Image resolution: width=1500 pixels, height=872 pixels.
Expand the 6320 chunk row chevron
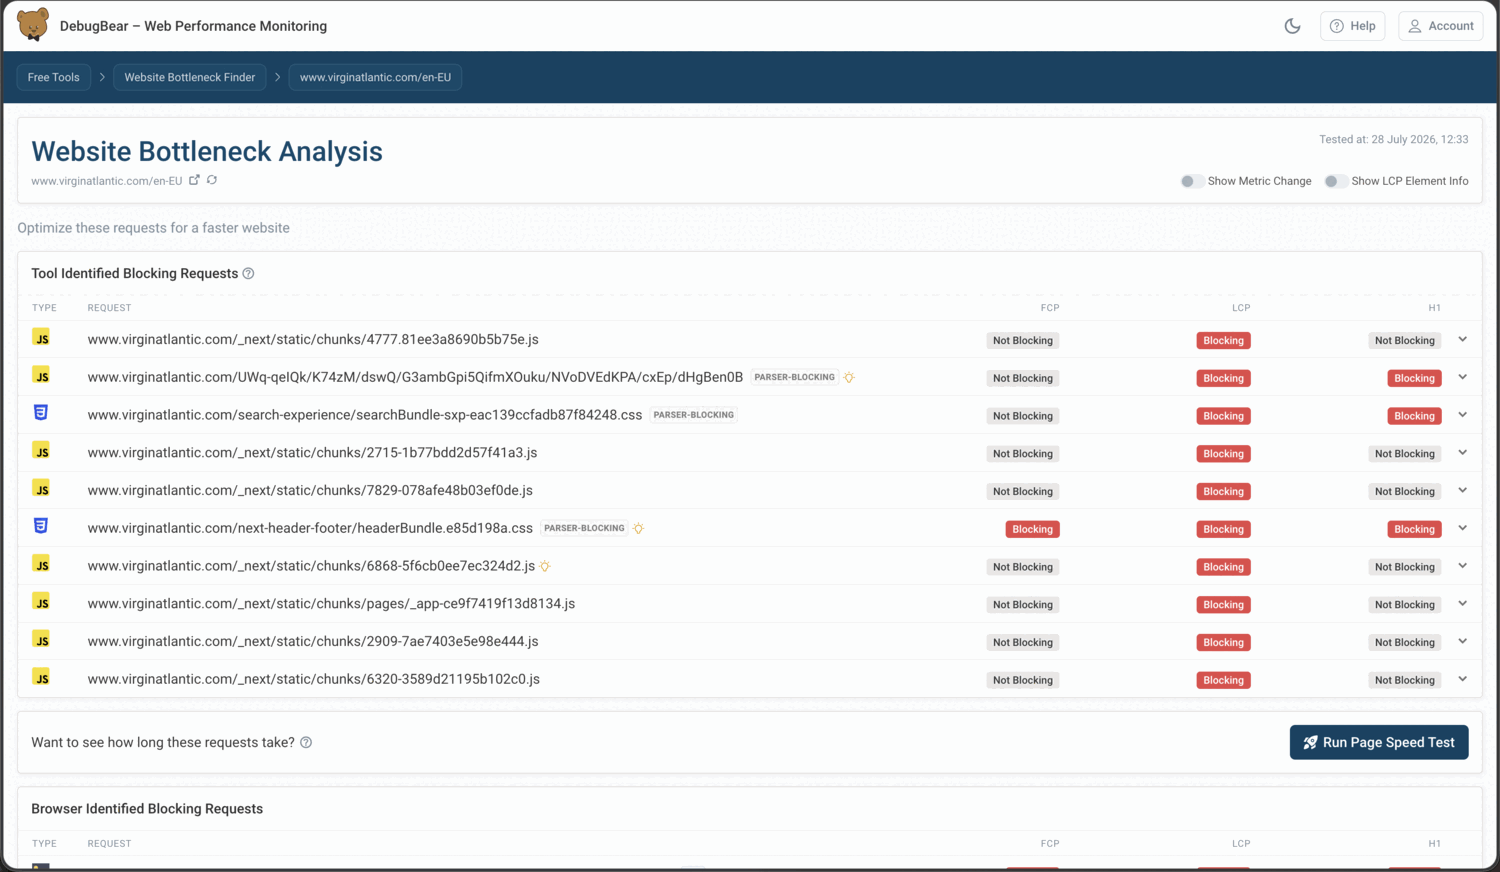(x=1462, y=679)
